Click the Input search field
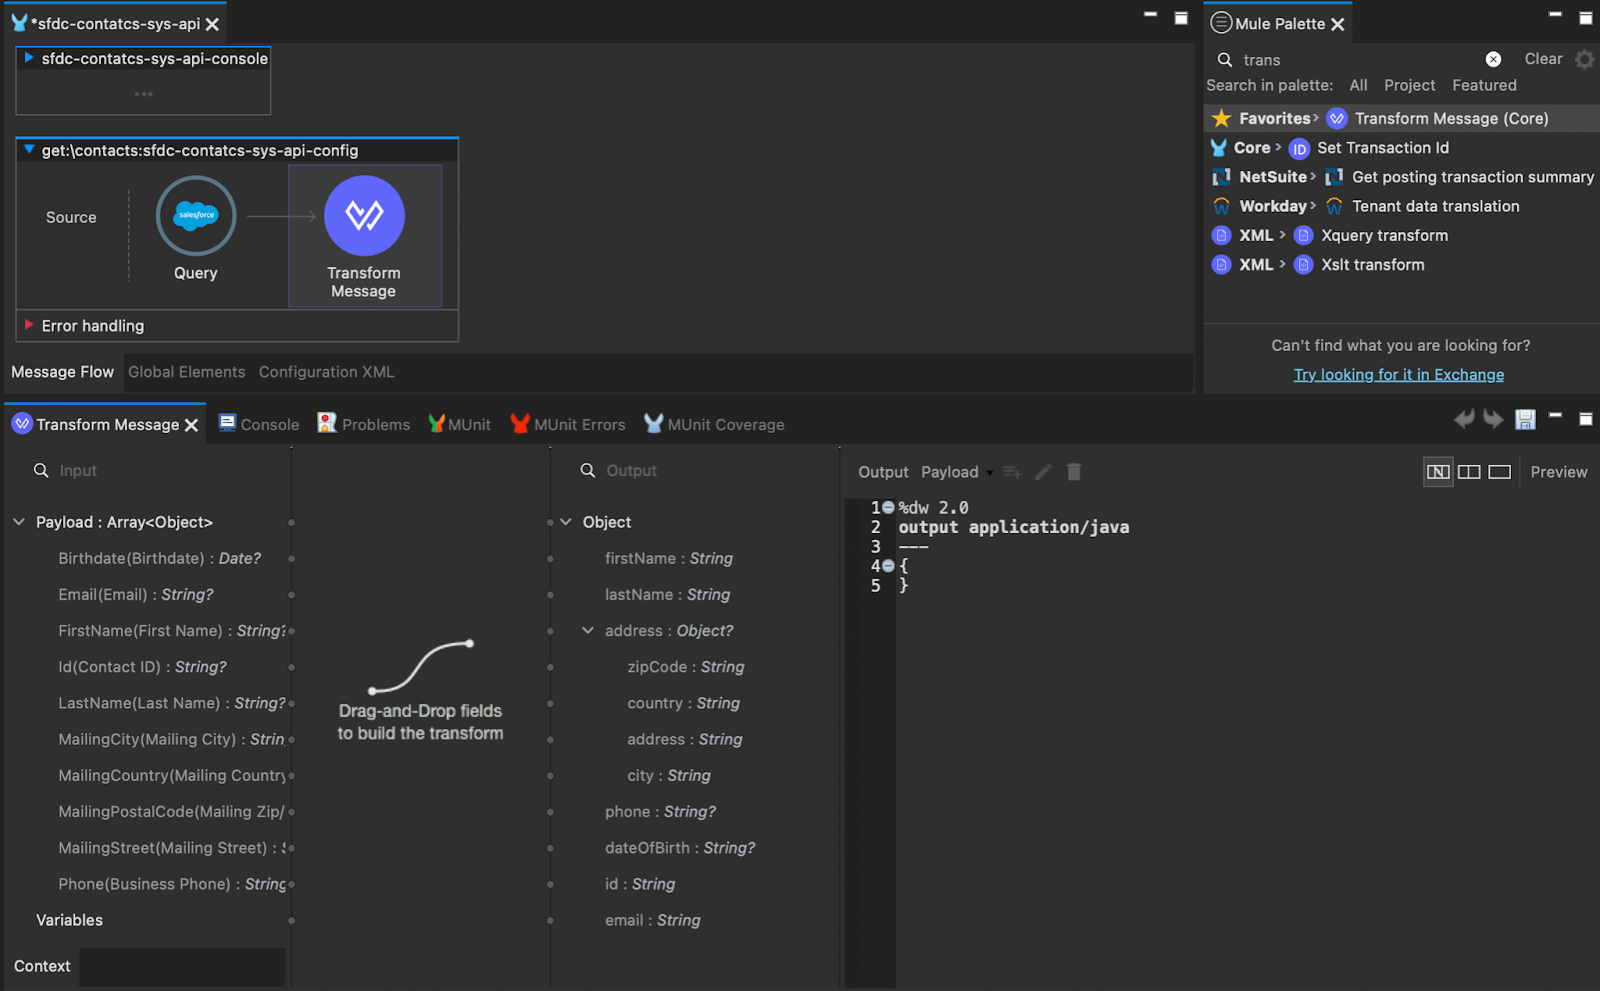This screenshot has height=991, width=1600. click(160, 471)
